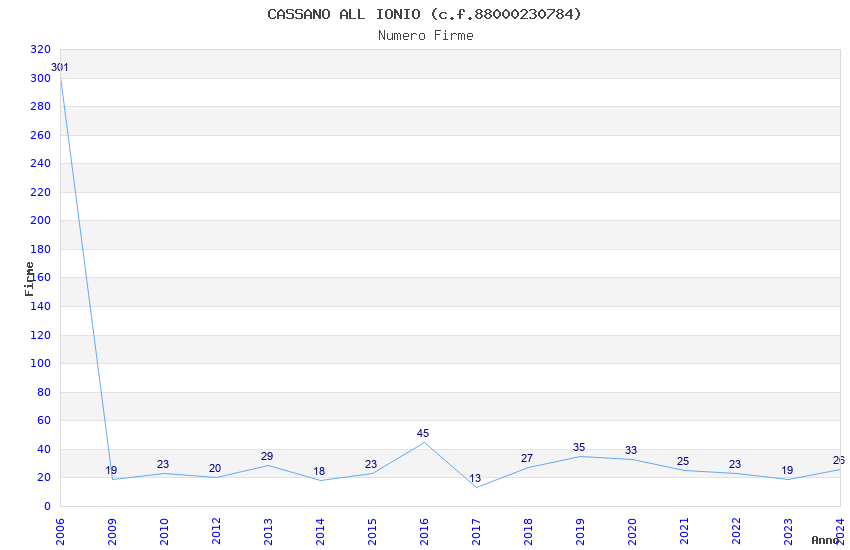
Task: Select the data label 20 at 2012
Action: (x=215, y=469)
